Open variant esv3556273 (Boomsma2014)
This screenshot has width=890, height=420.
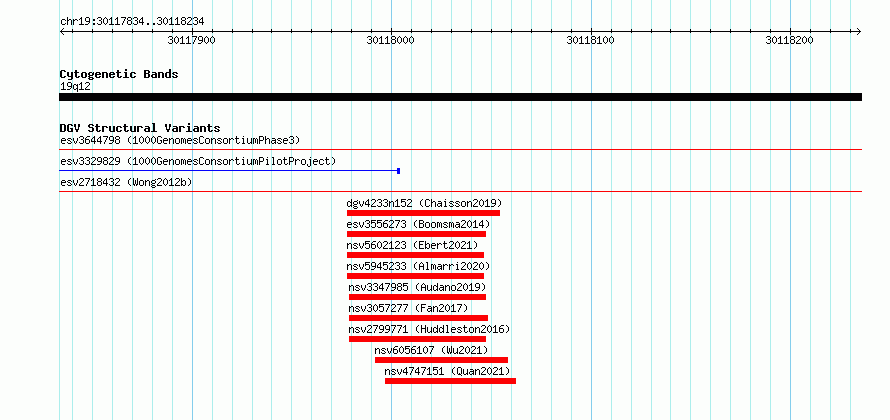(419, 224)
